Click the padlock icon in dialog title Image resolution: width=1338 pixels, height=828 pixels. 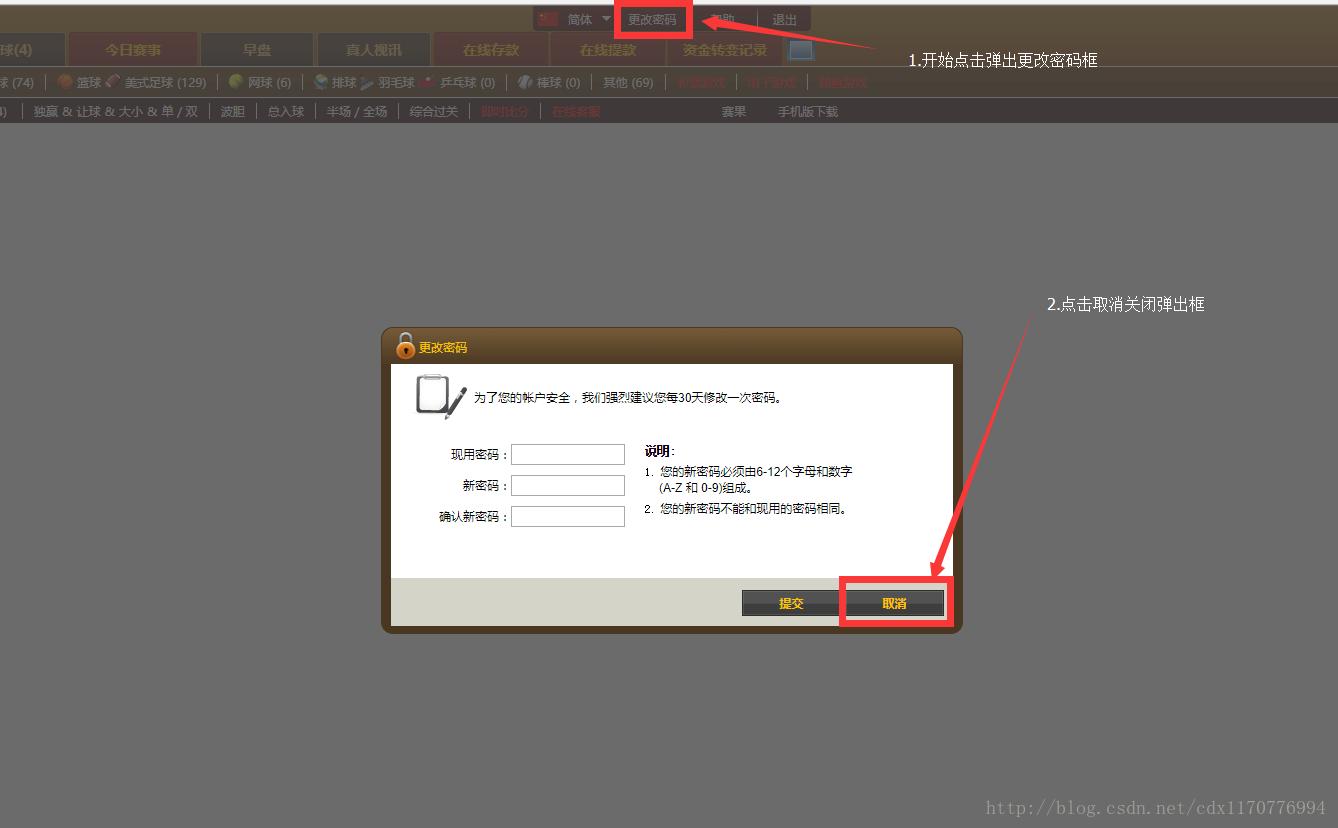pos(405,346)
